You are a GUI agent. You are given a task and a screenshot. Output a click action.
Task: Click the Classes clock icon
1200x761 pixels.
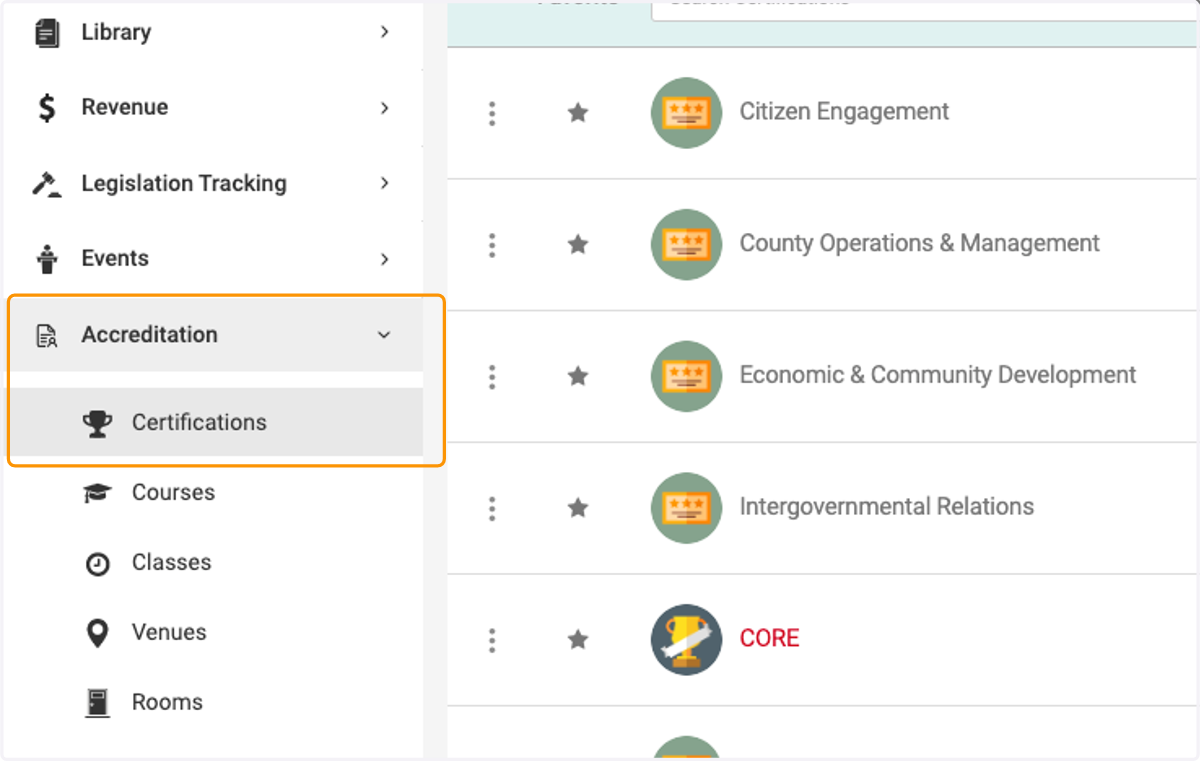[97, 564]
